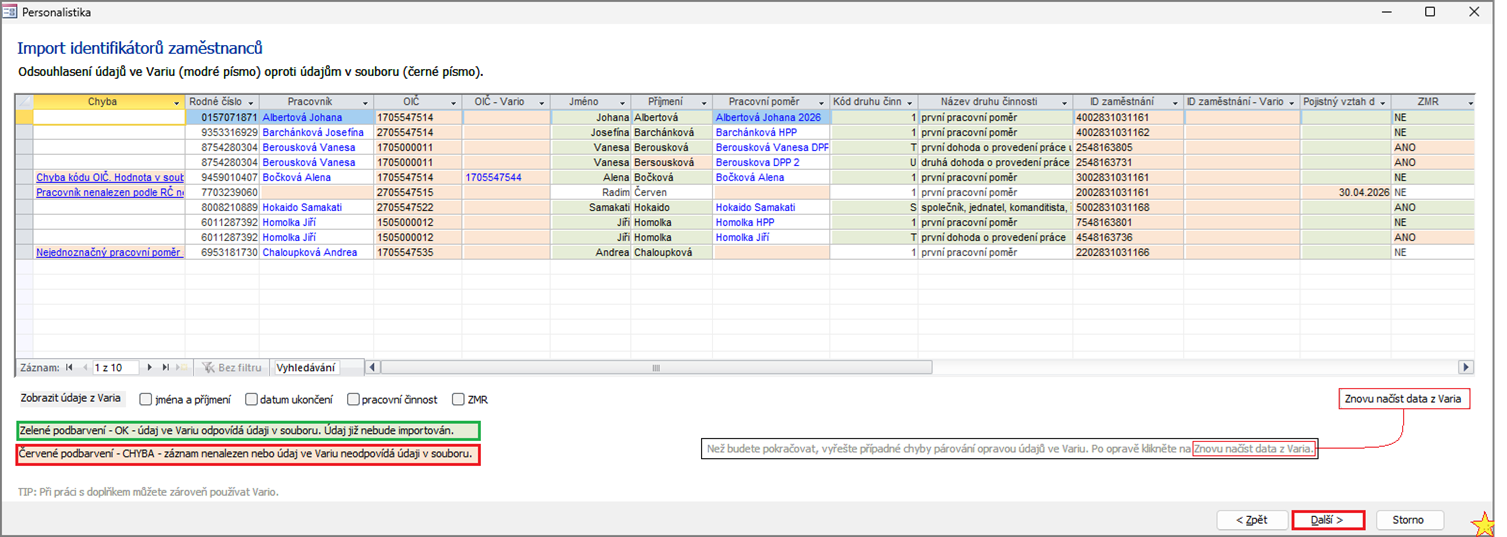Click next record arrow in navigator
This screenshot has height=537, width=1507.
(150, 368)
